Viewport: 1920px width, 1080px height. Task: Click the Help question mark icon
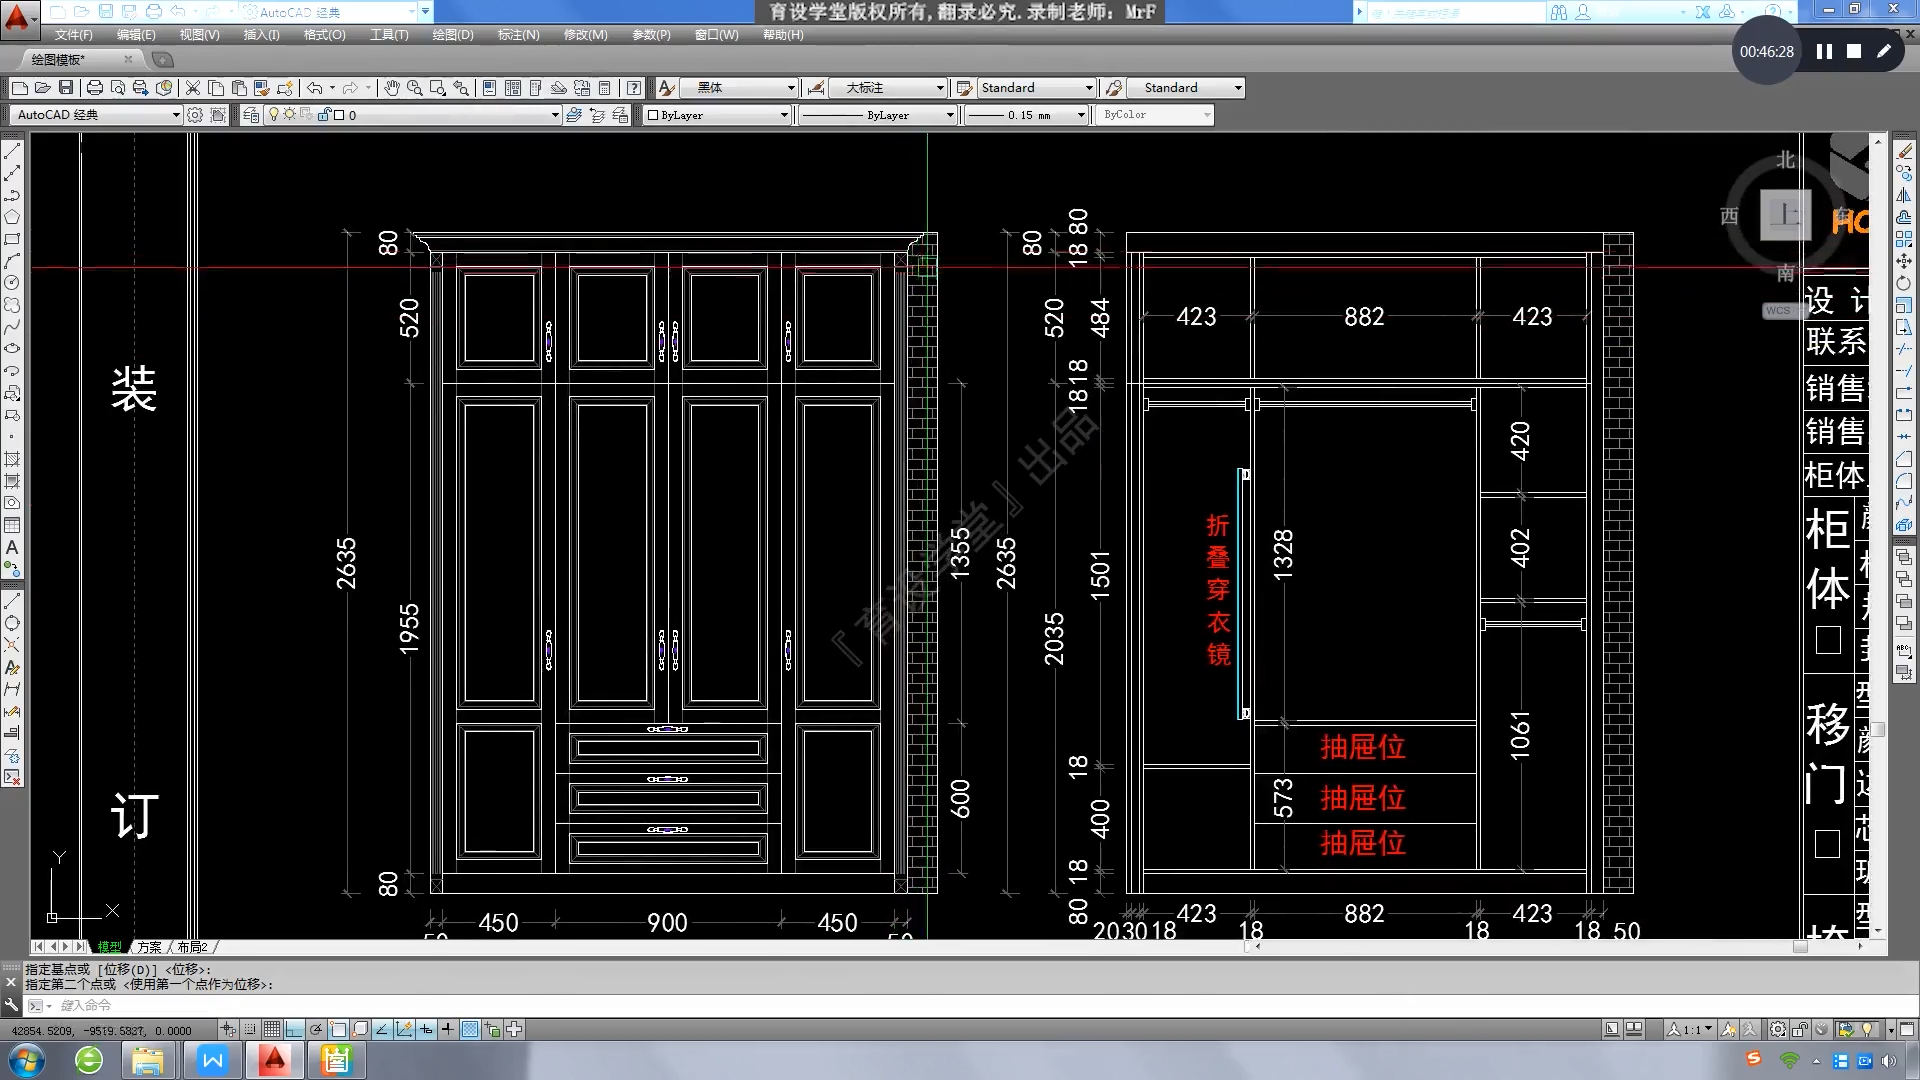pos(634,88)
